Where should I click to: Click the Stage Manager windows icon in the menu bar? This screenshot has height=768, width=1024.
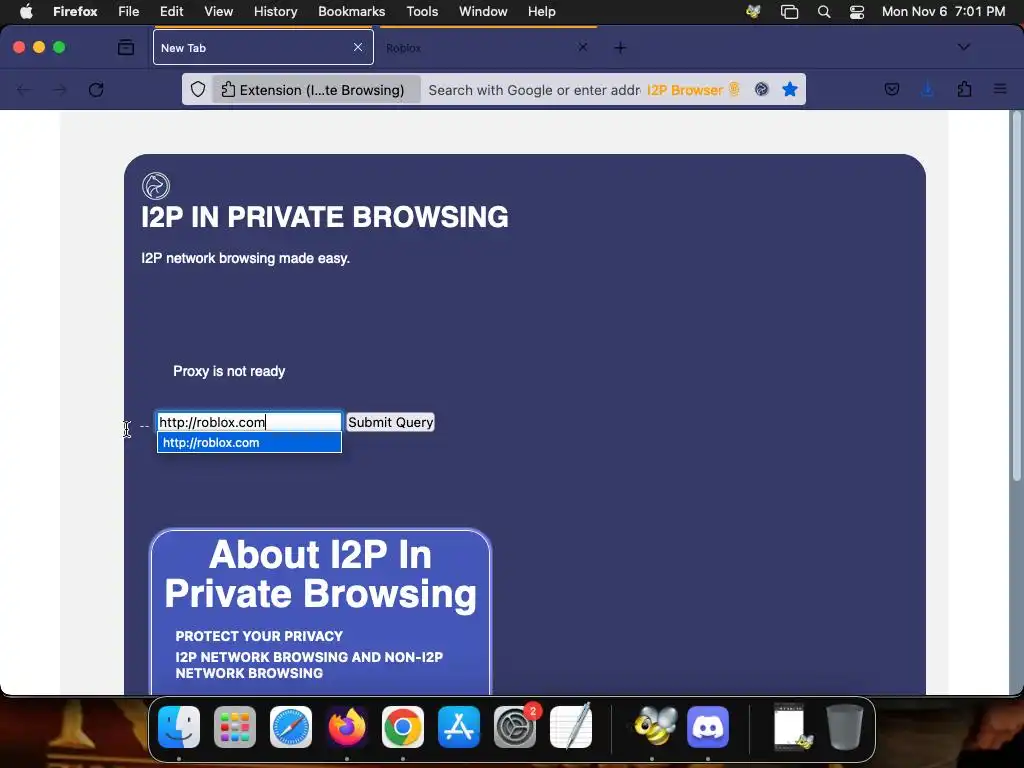pos(789,12)
